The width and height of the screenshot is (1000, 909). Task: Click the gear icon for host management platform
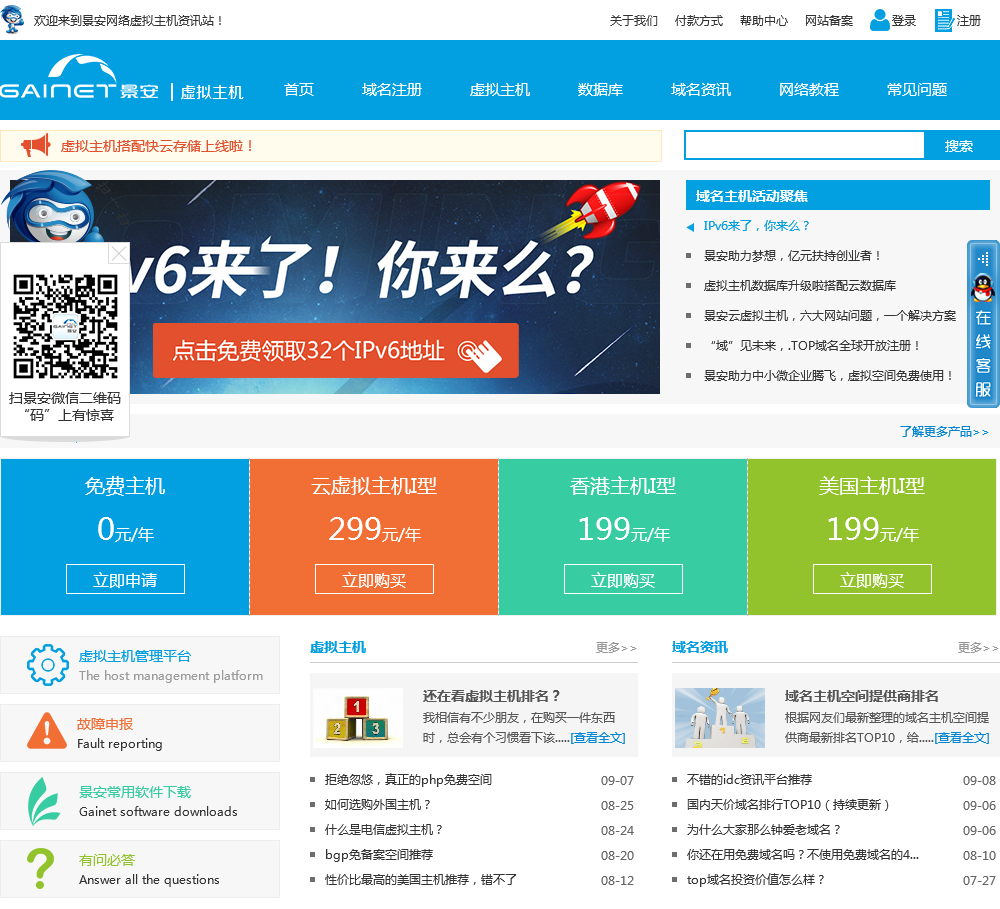click(48, 665)
